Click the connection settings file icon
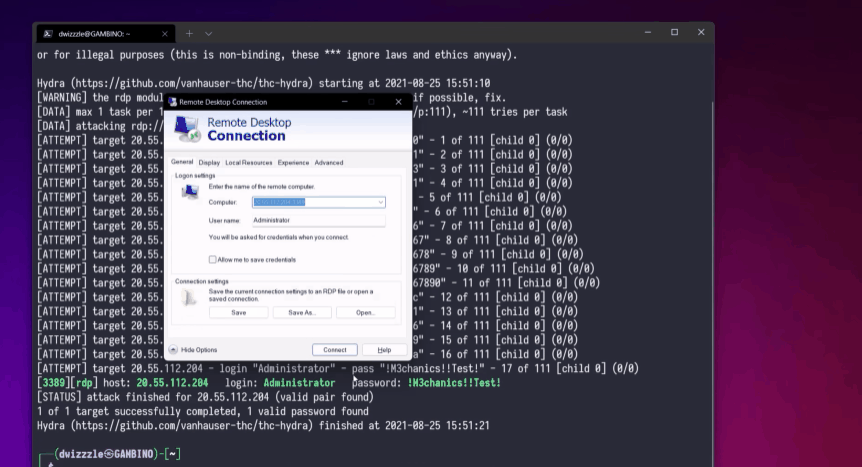The image size is (862, 467). tap(189, 298)
